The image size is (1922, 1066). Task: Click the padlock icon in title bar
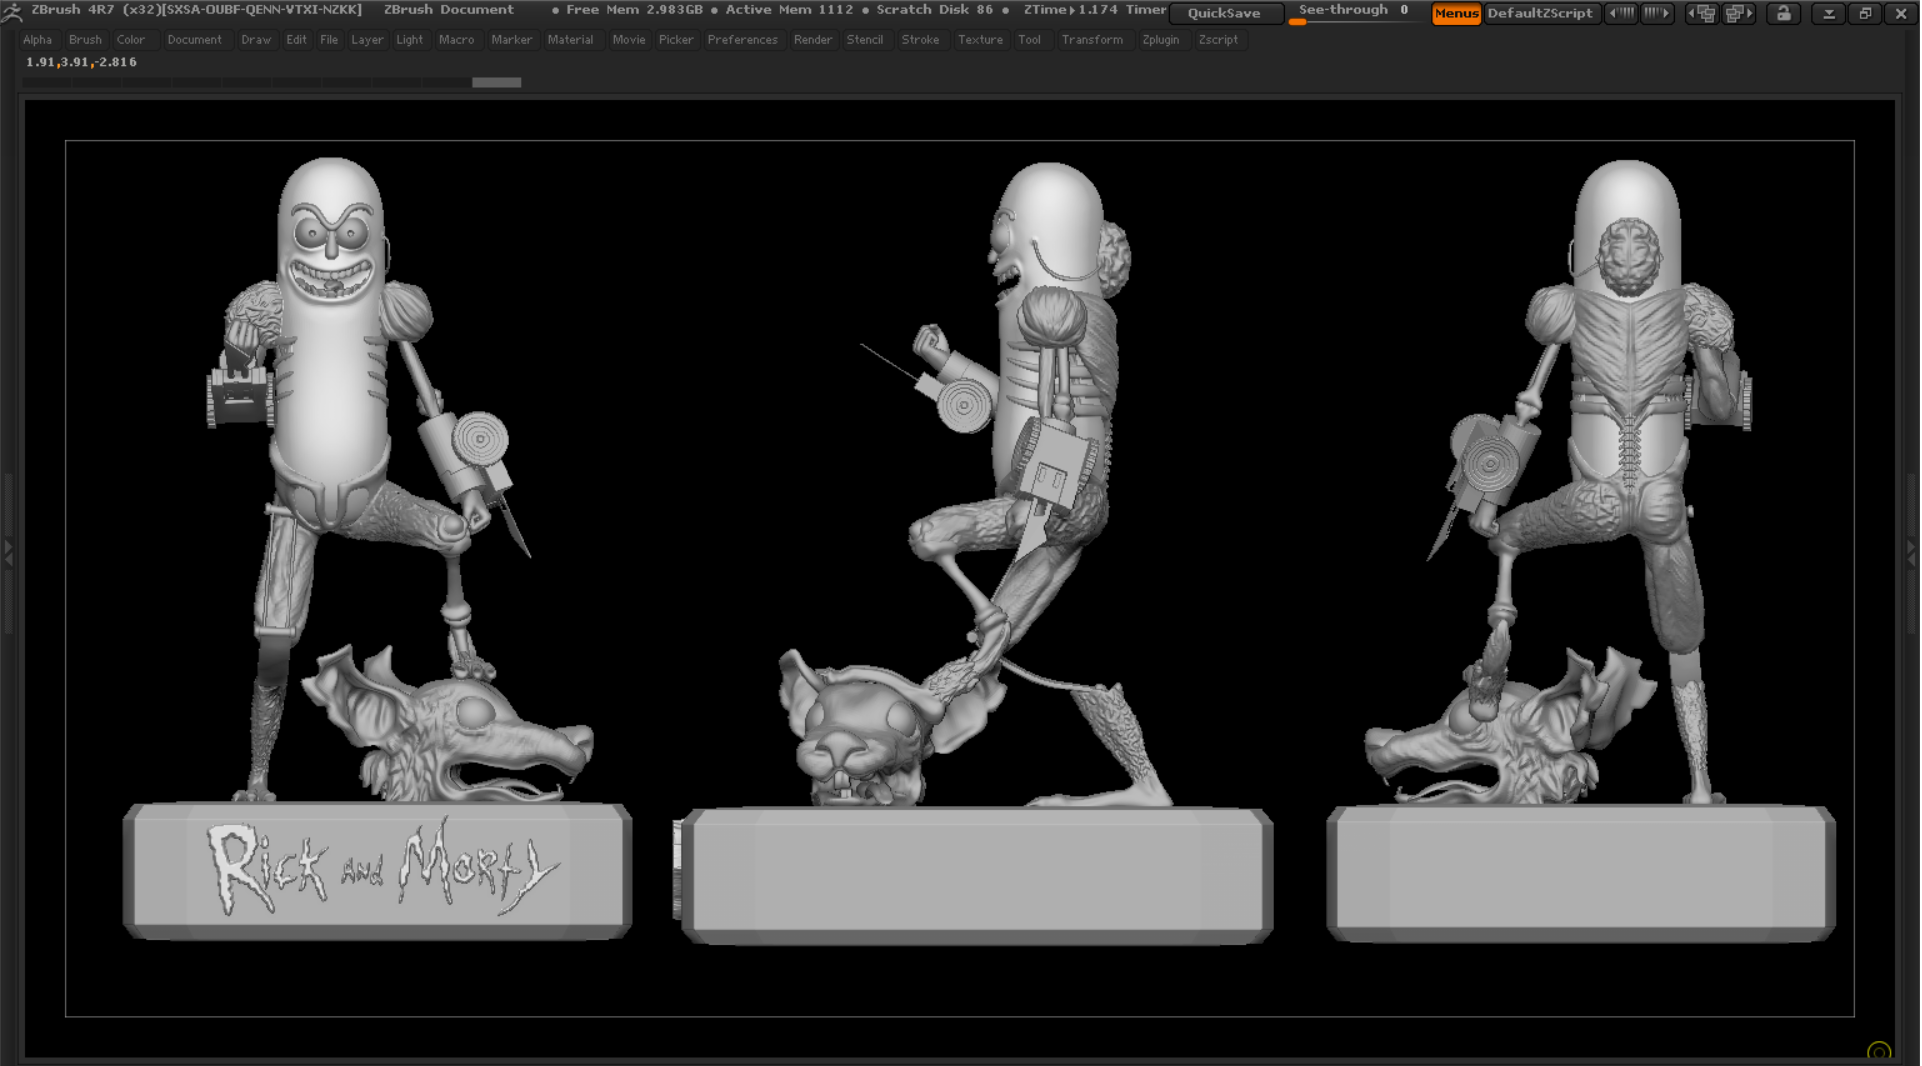1784,13
